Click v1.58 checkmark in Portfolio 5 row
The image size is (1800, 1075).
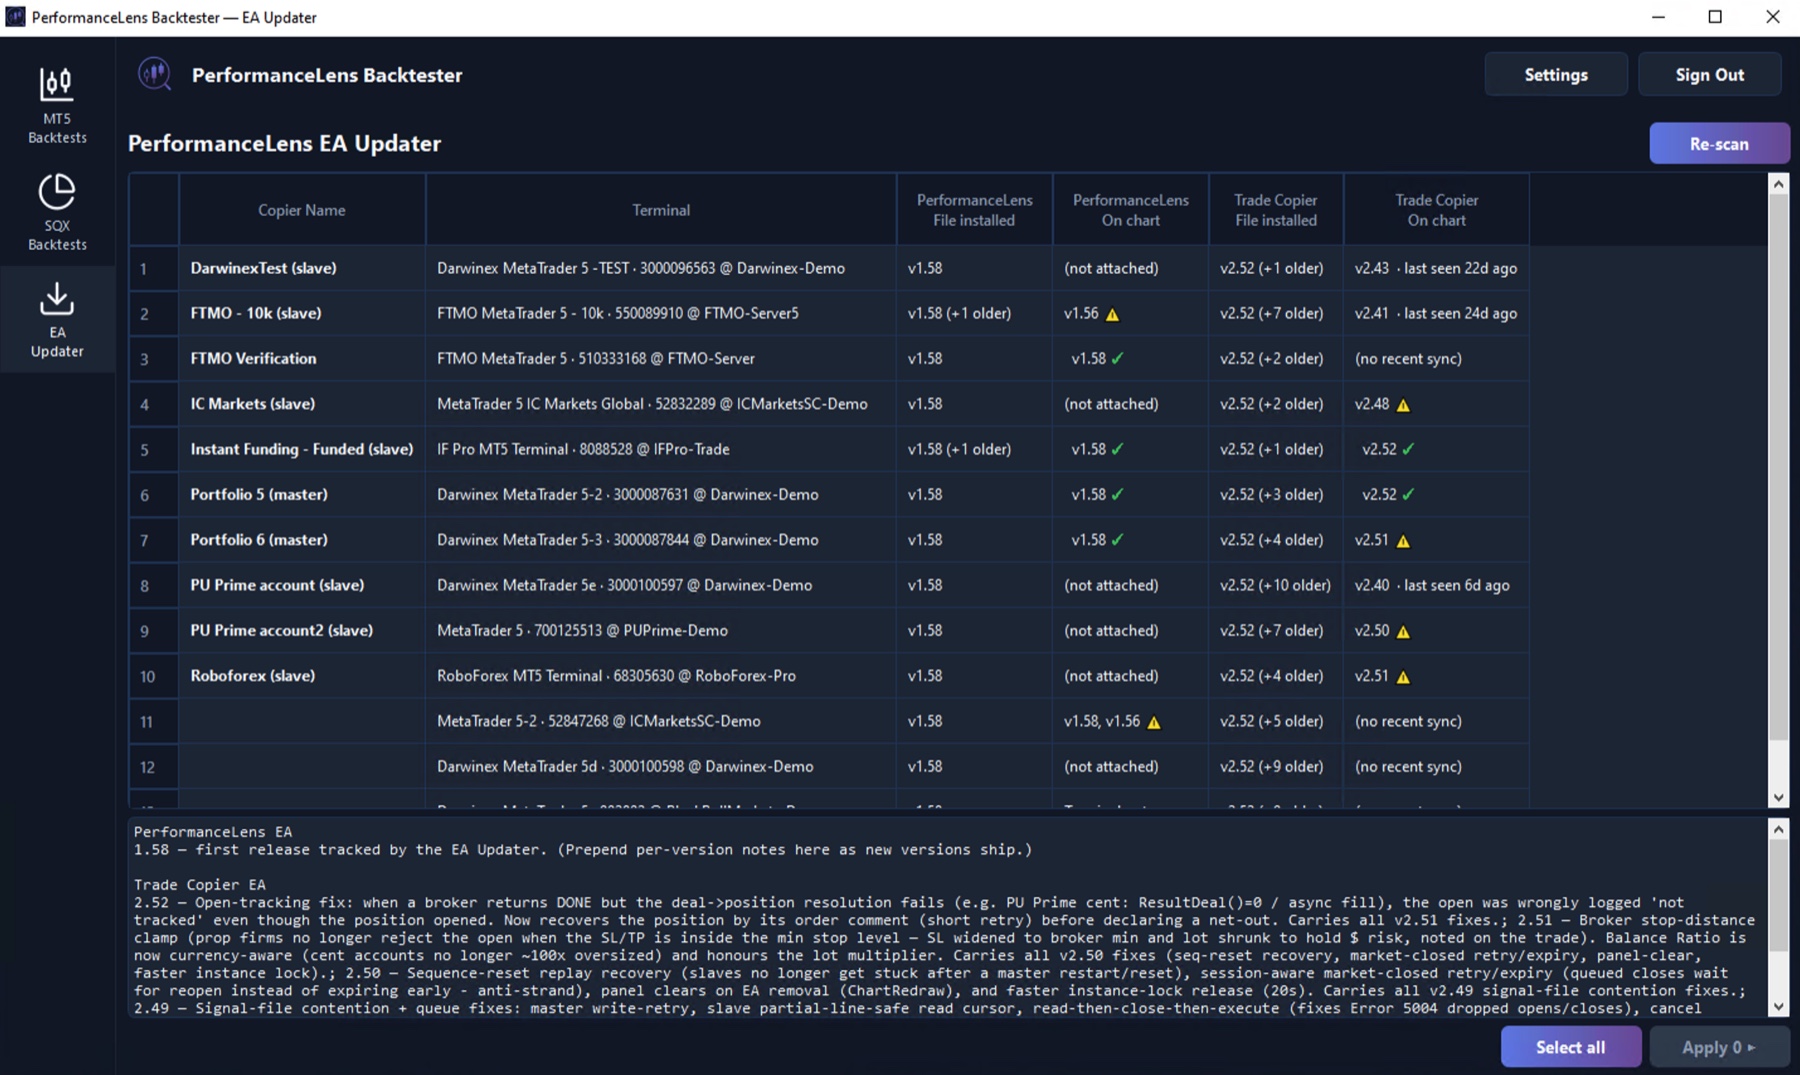pyautogui.click(x=1118, y=494)
